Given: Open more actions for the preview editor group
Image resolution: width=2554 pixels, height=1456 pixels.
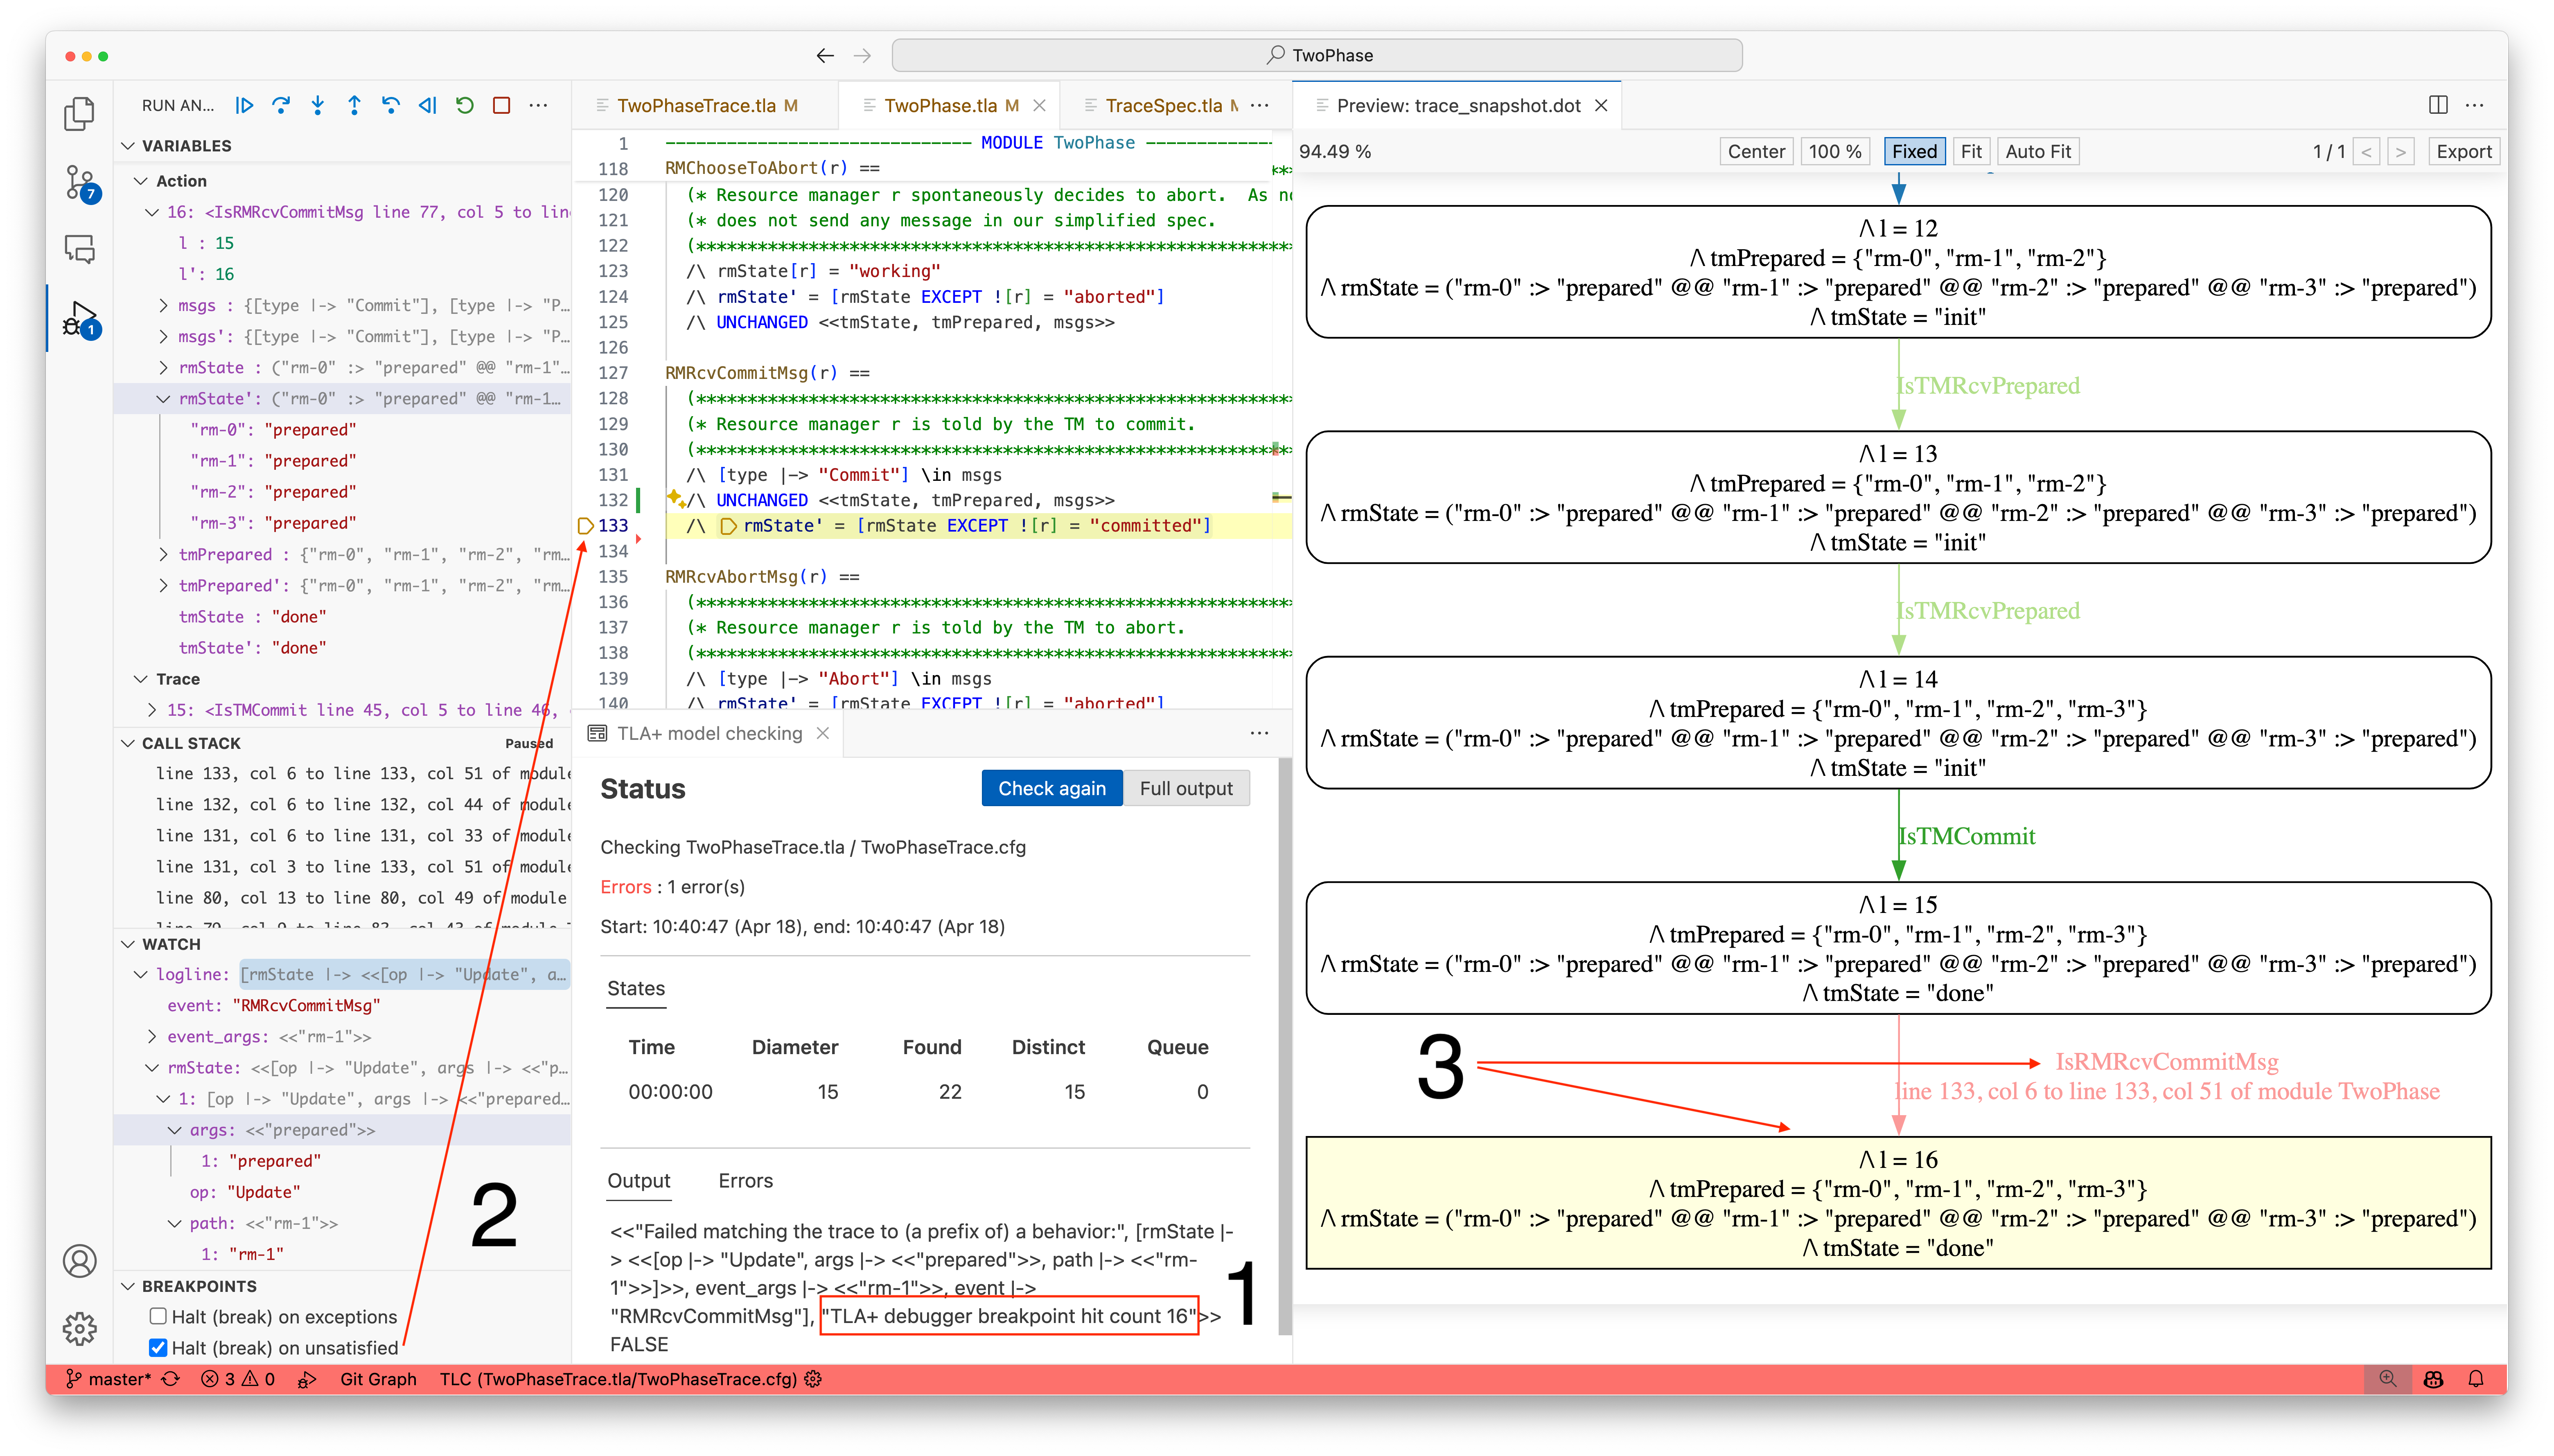Looking at the screenshot, I should [x=2475, y=105].
